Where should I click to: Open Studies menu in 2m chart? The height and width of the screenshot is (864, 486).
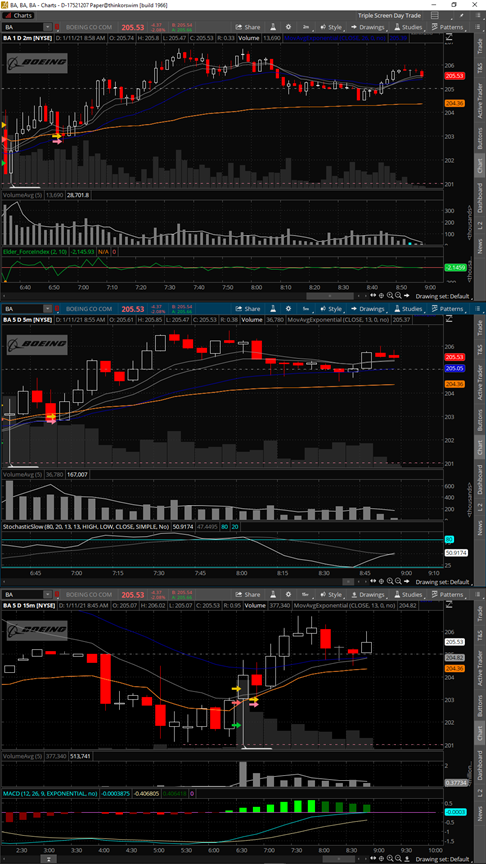coord(408,27)
